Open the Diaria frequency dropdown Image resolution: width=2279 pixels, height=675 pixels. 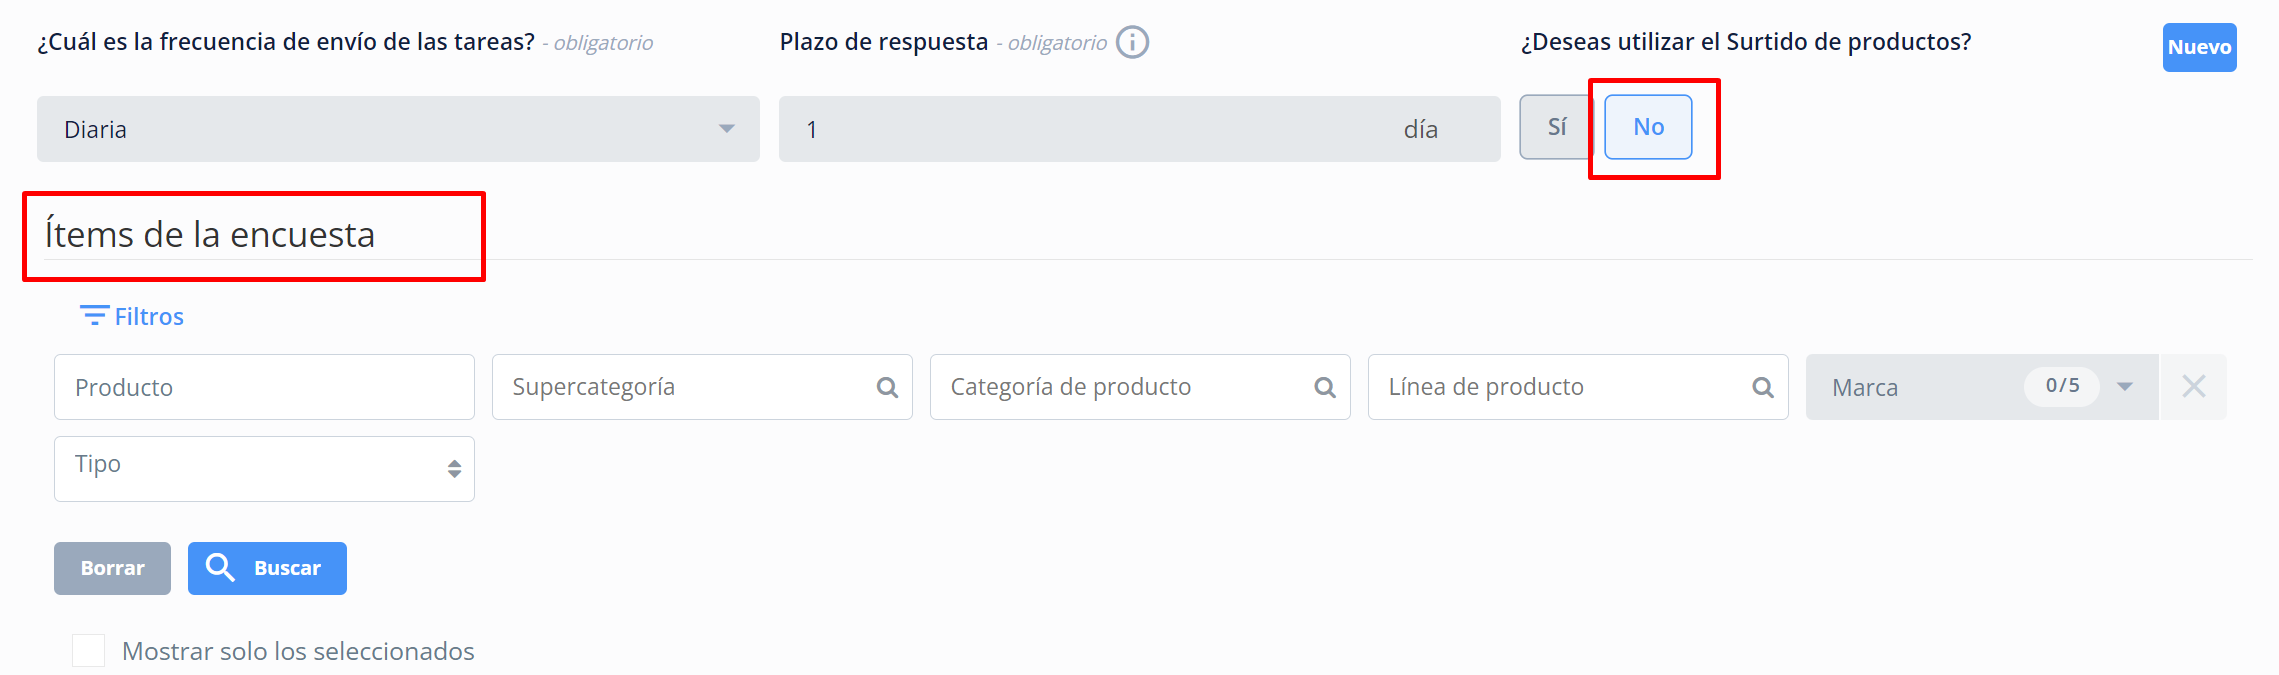(398, 129)
